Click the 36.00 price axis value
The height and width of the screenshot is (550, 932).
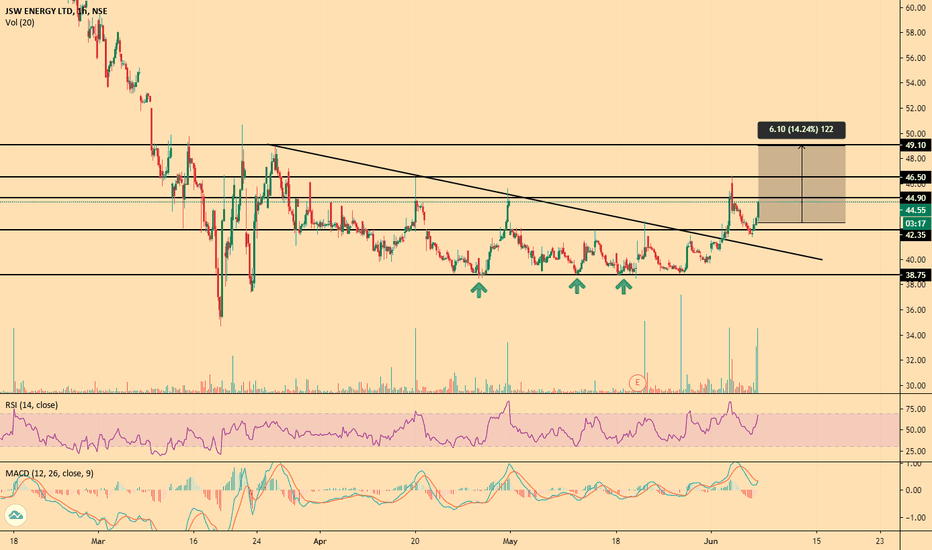915,310
